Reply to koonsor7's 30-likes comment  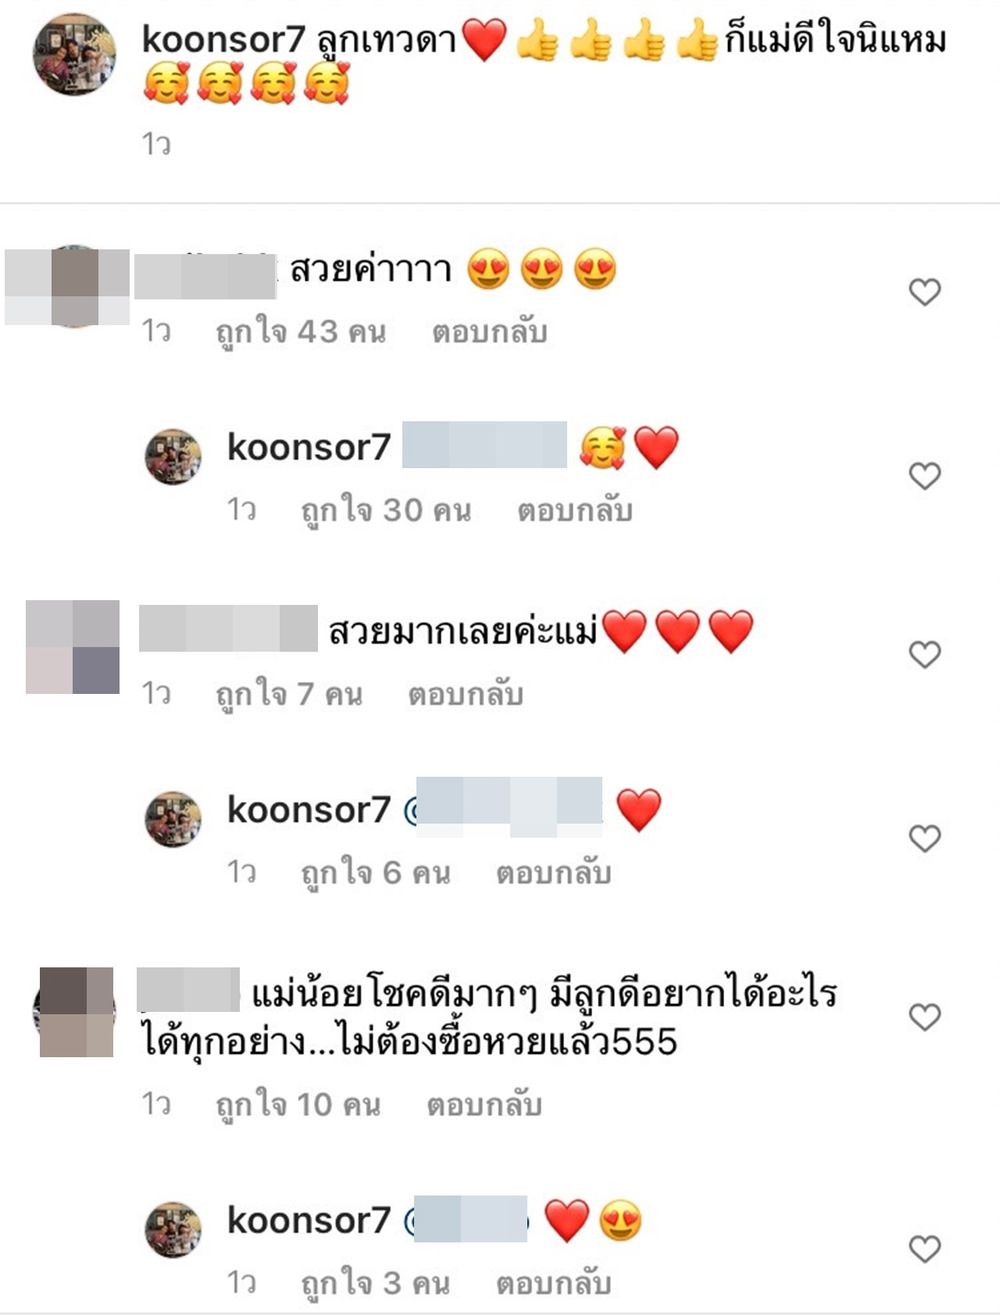pos(575,511)
